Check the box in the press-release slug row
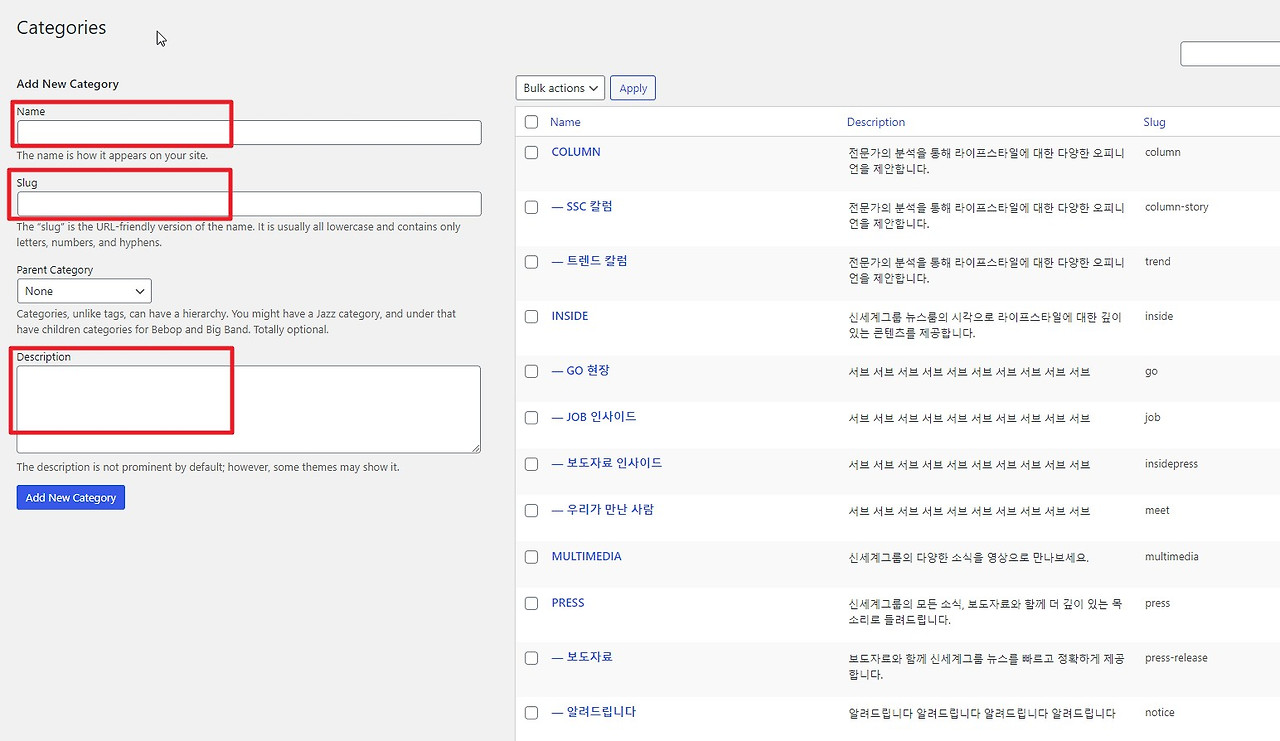Image resolution: width=1280 pixels, height=741 pixels. pos(532,658)
